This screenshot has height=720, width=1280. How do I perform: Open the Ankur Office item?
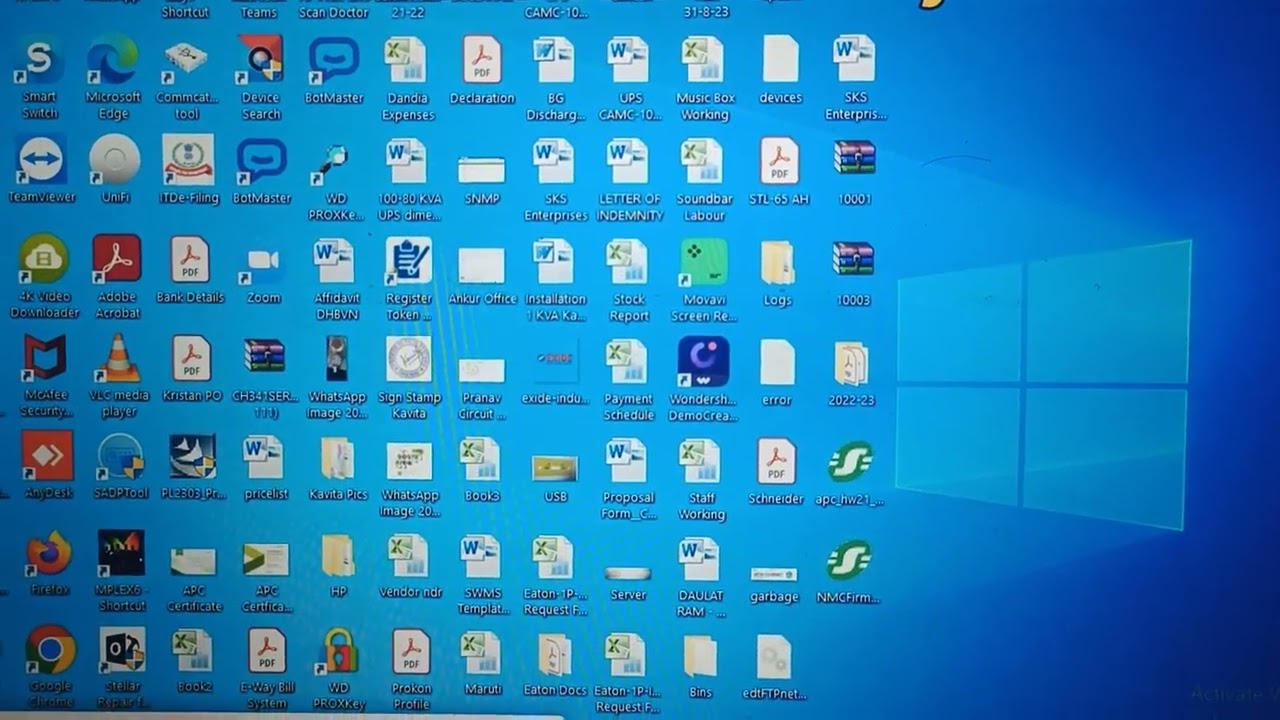tap(481, 266)
